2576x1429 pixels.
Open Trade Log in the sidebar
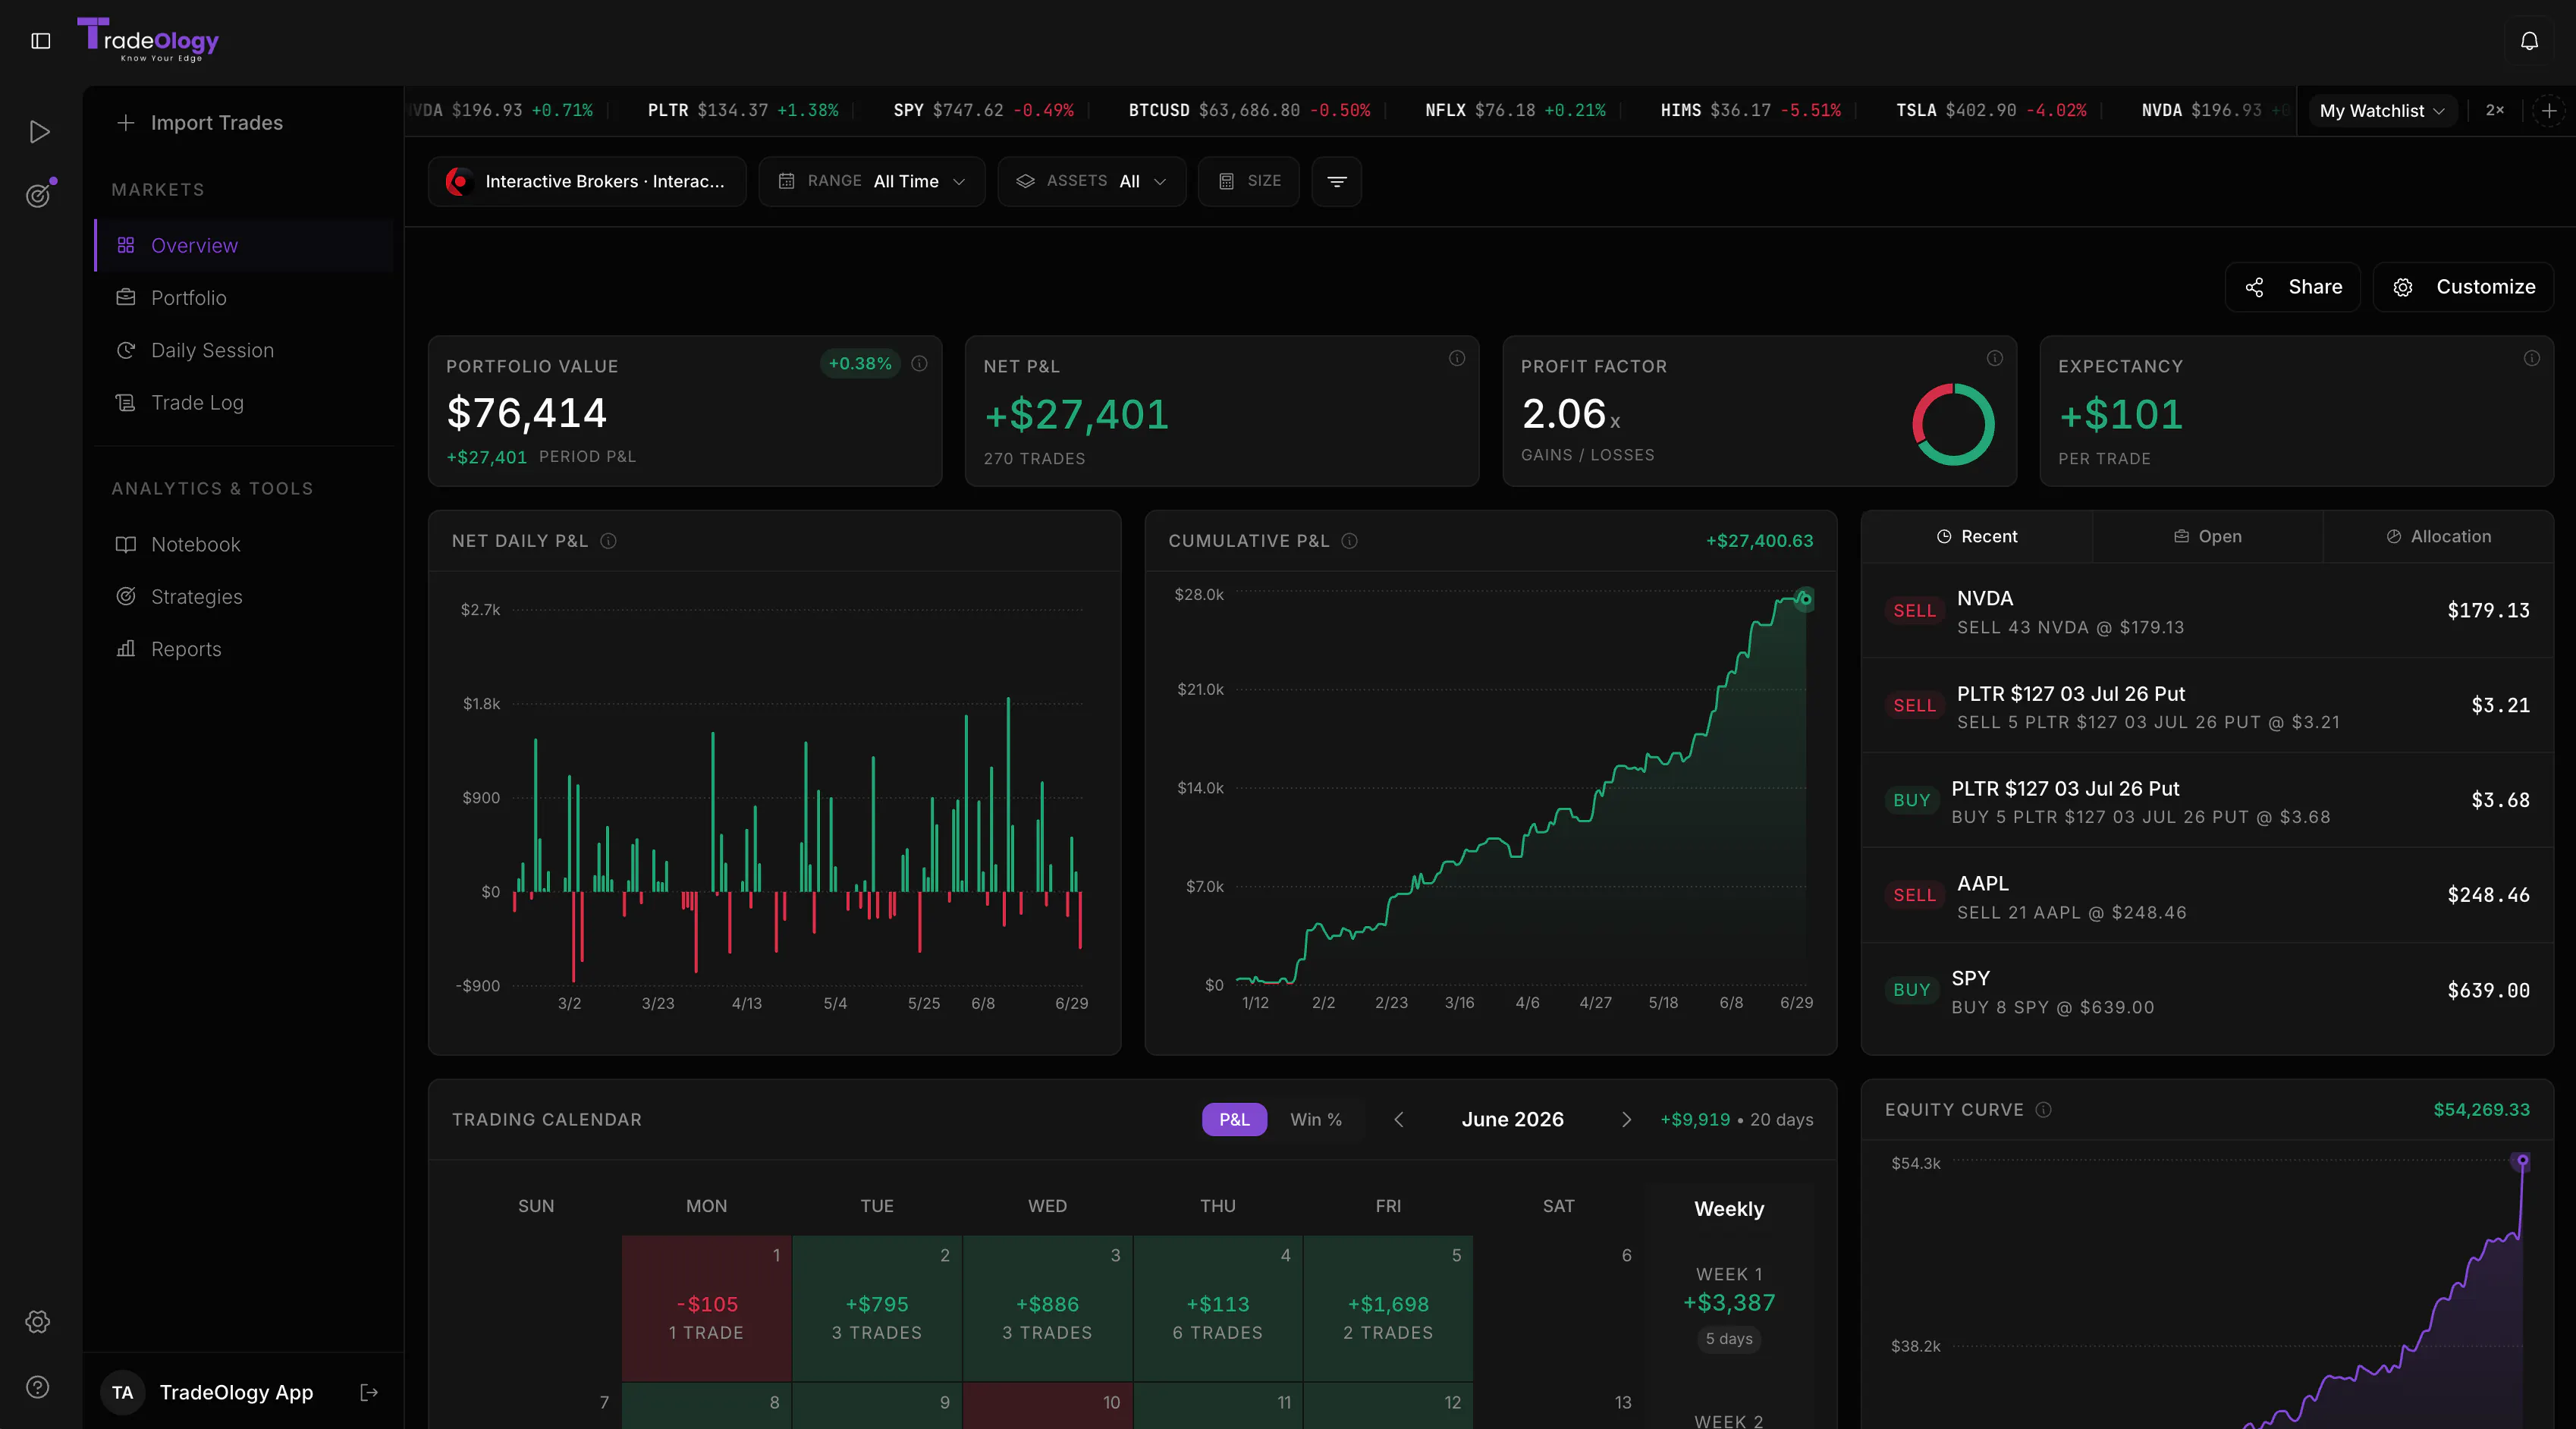click(x=245, y=402)
